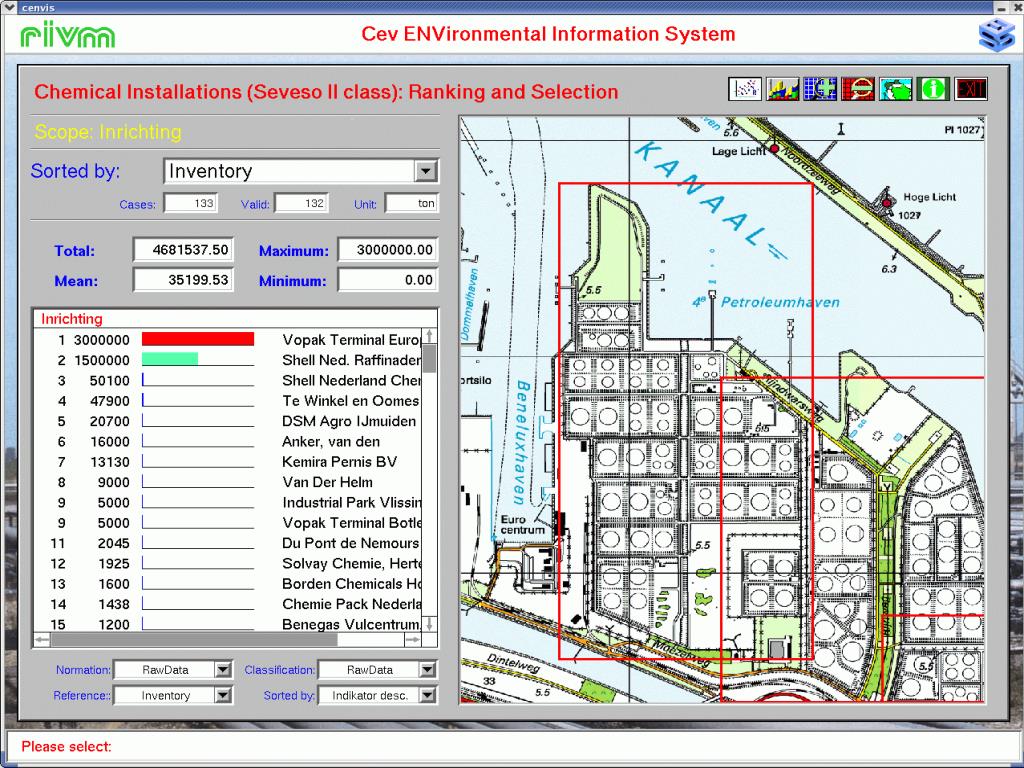Select the Van Der Helm row
The image size is (1024, 768).
coord(228,482)
